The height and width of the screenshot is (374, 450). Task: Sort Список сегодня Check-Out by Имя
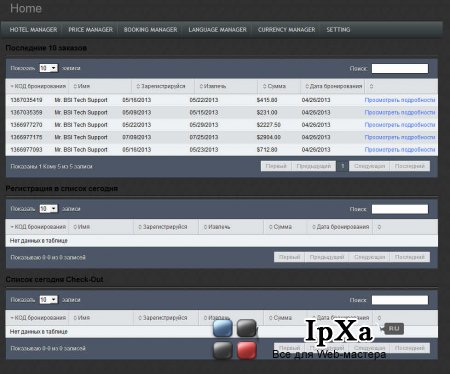pyautogui.click(x=82, y=318)
